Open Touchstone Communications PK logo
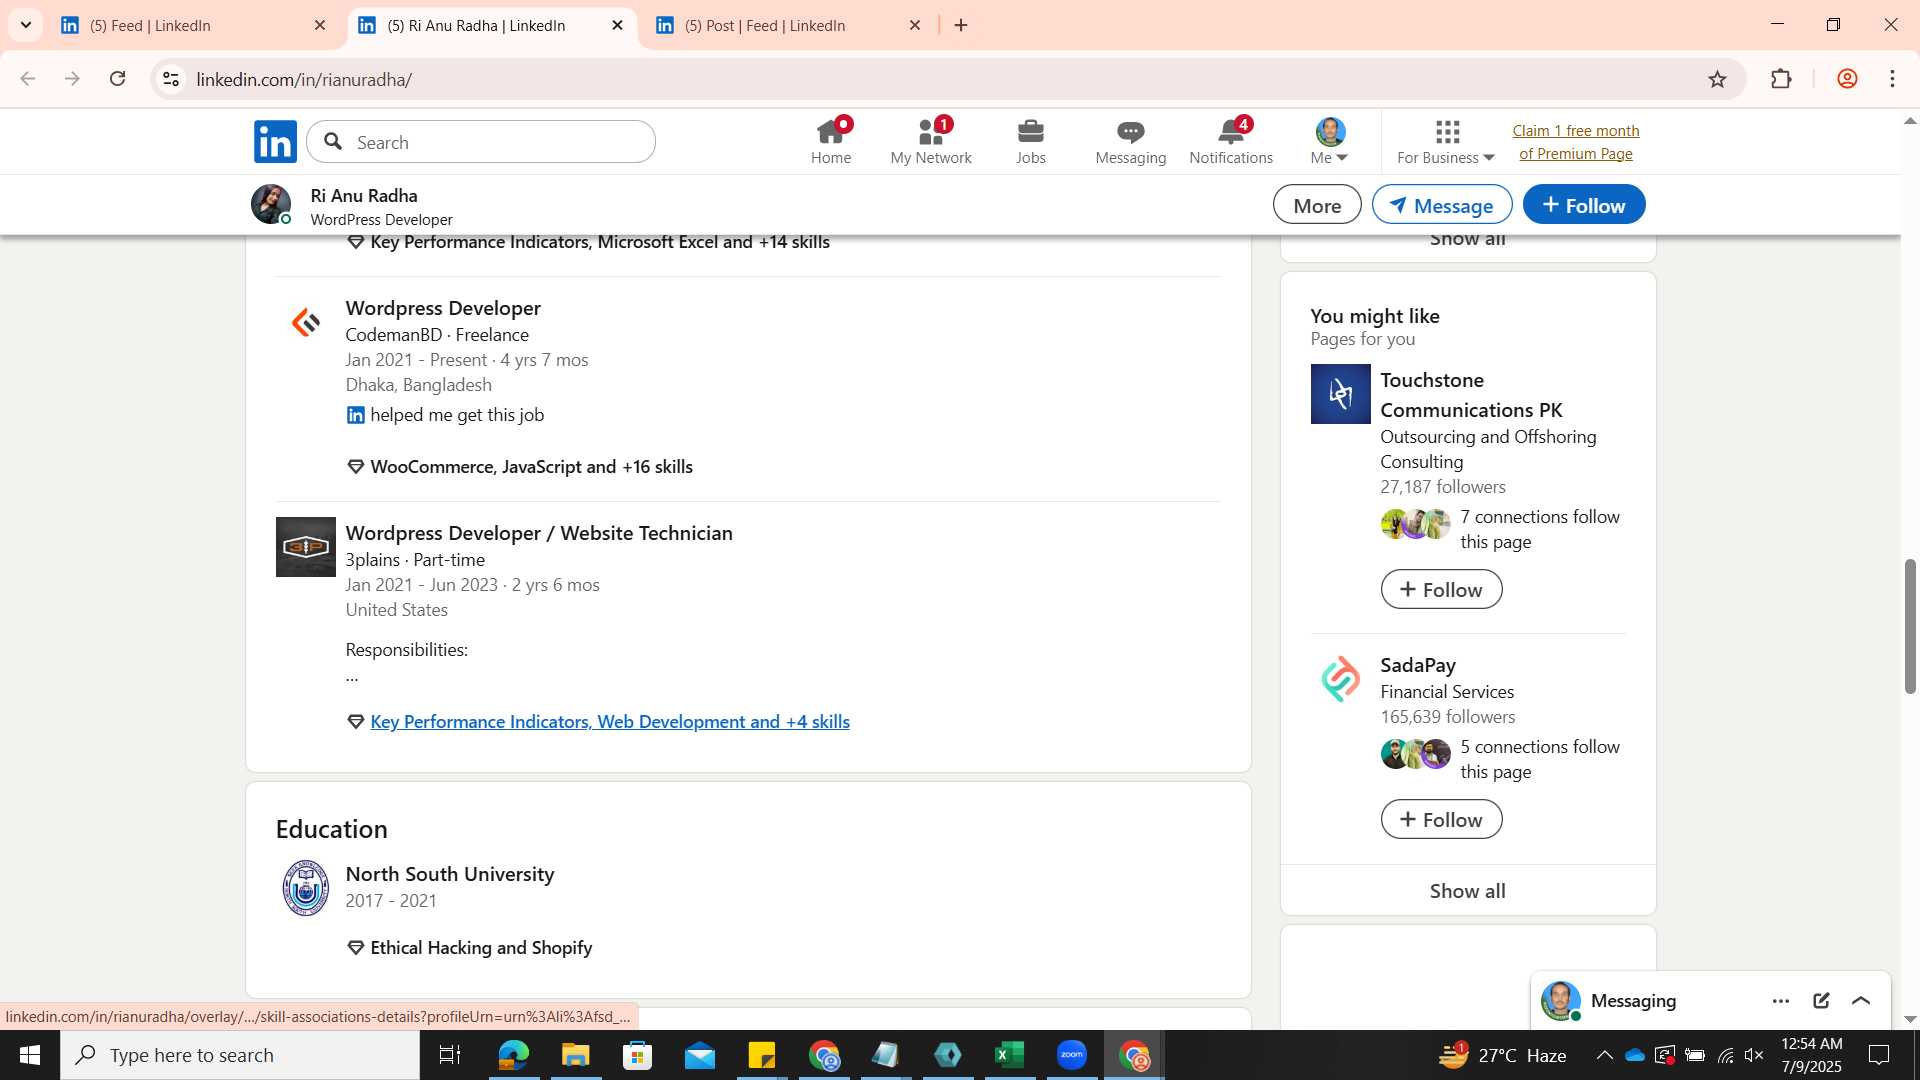 [x=1341, y=394]
